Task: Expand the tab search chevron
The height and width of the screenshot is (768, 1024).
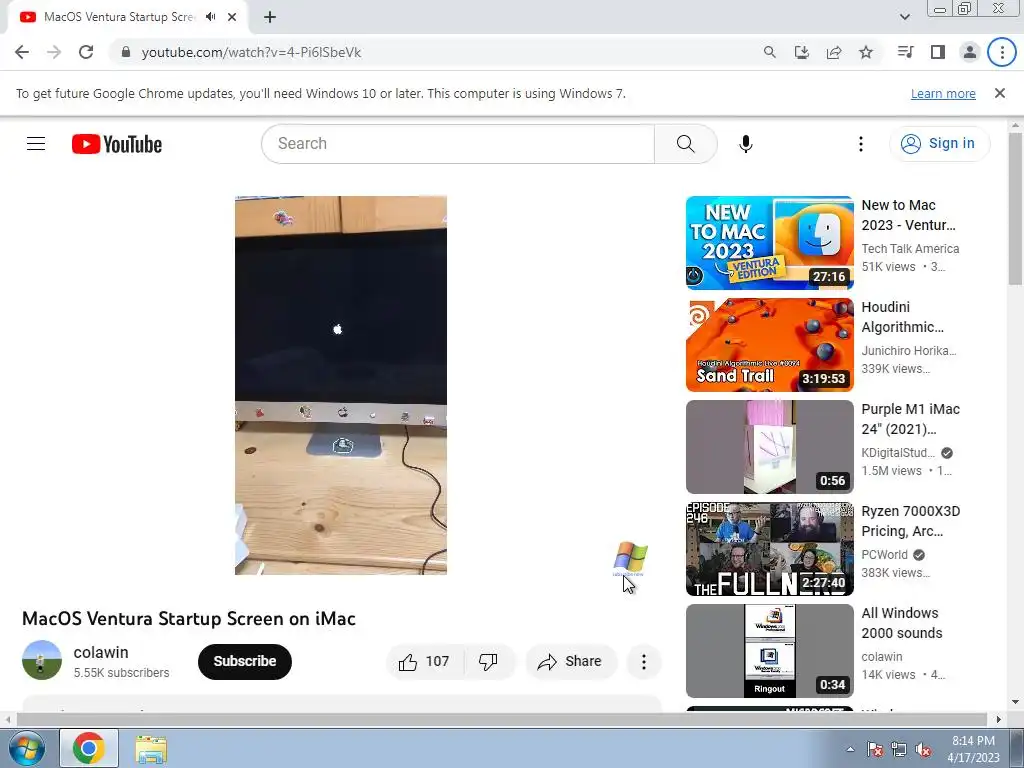Action: coord(904,17)
